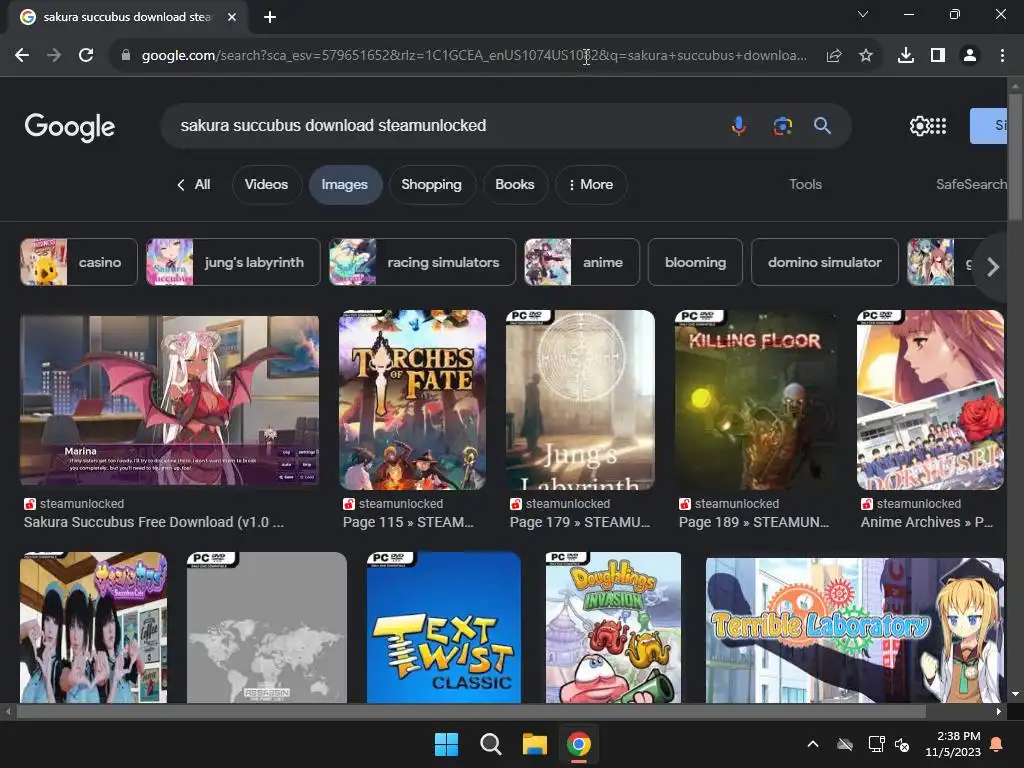1024x768 pixels.
Task: Open Google quick settings gear
Action: click(x=919, y=126)
